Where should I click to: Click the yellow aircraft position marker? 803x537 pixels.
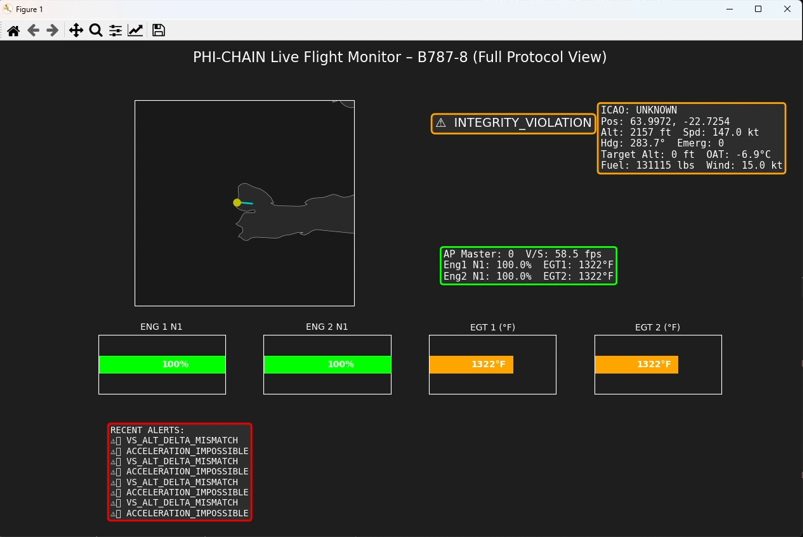point(237,203)
